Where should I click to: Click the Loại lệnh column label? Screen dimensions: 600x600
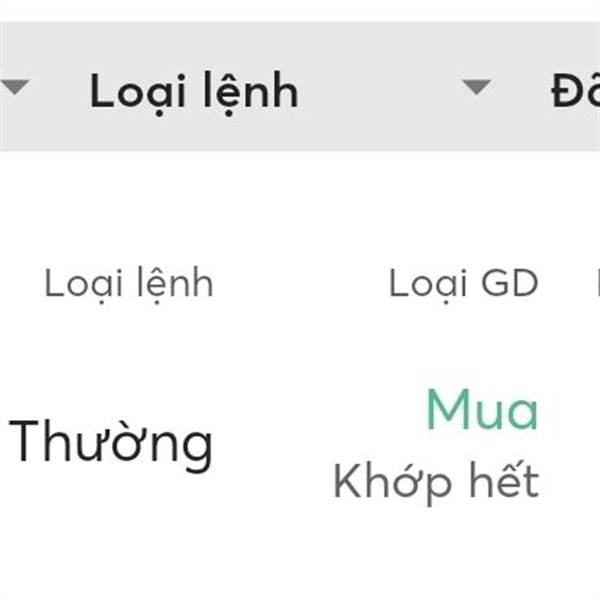click(129, 284)
